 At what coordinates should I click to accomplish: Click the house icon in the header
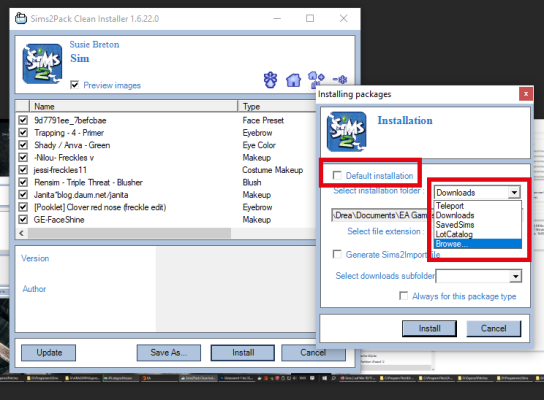click(293, 80)
